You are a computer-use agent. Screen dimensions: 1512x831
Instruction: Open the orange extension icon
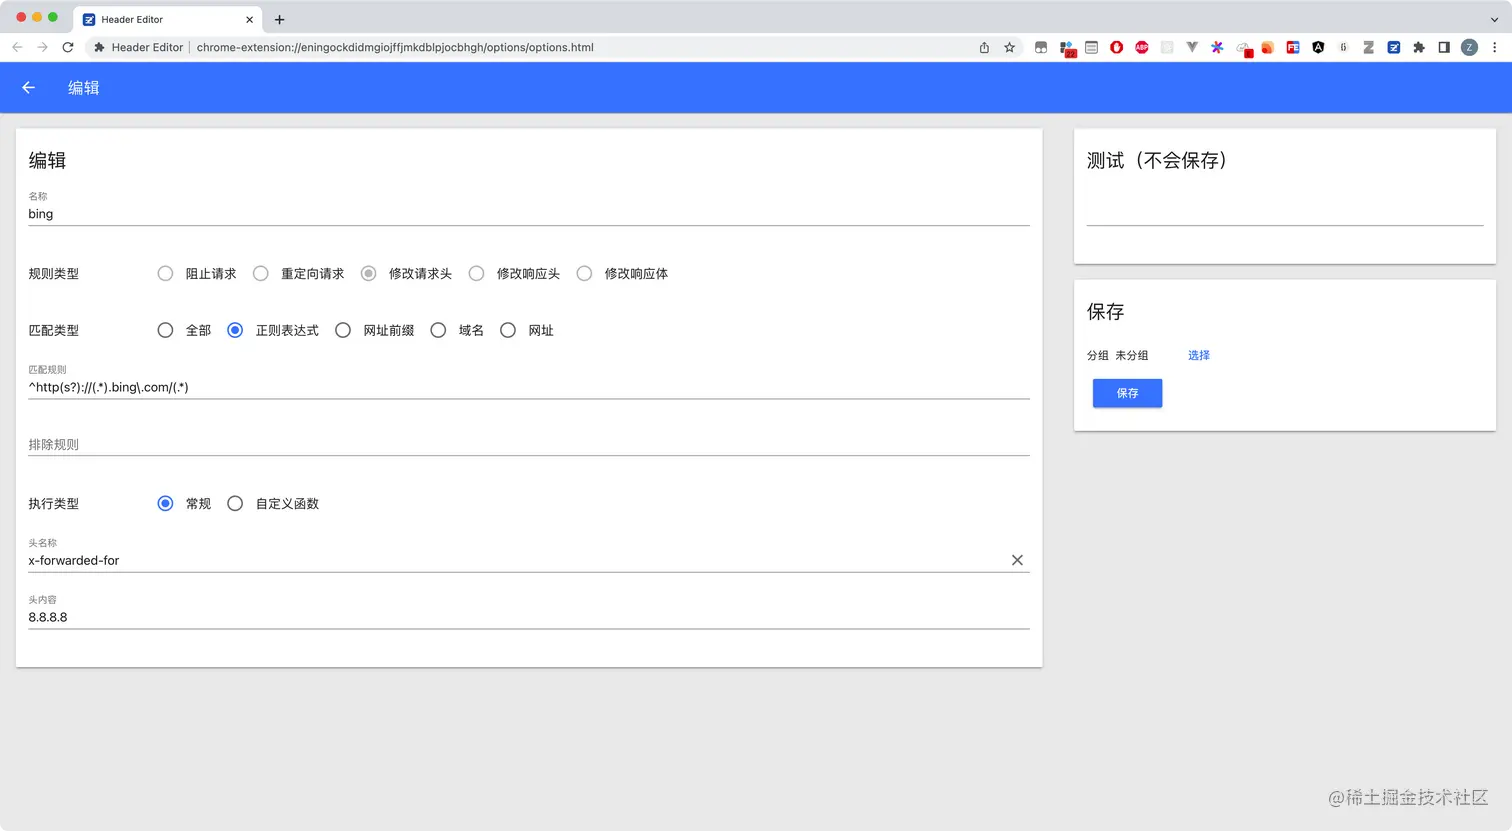click(x=1267, y=47)
